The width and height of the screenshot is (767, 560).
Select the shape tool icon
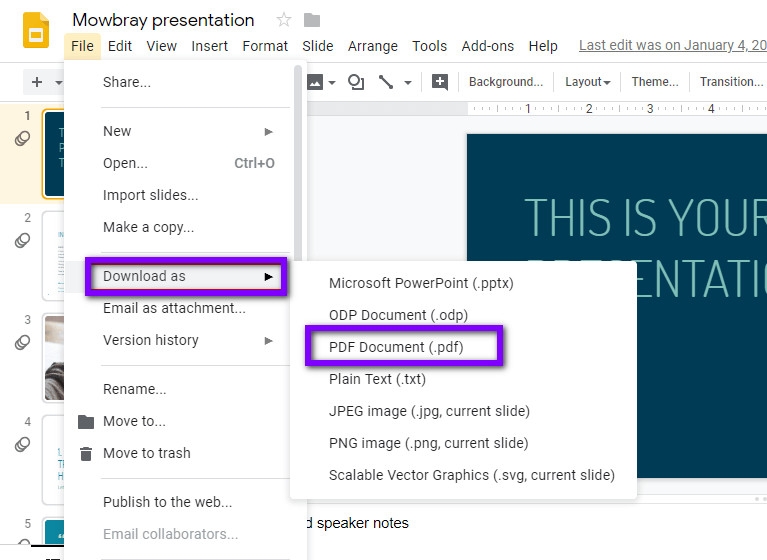coord(356,82)
